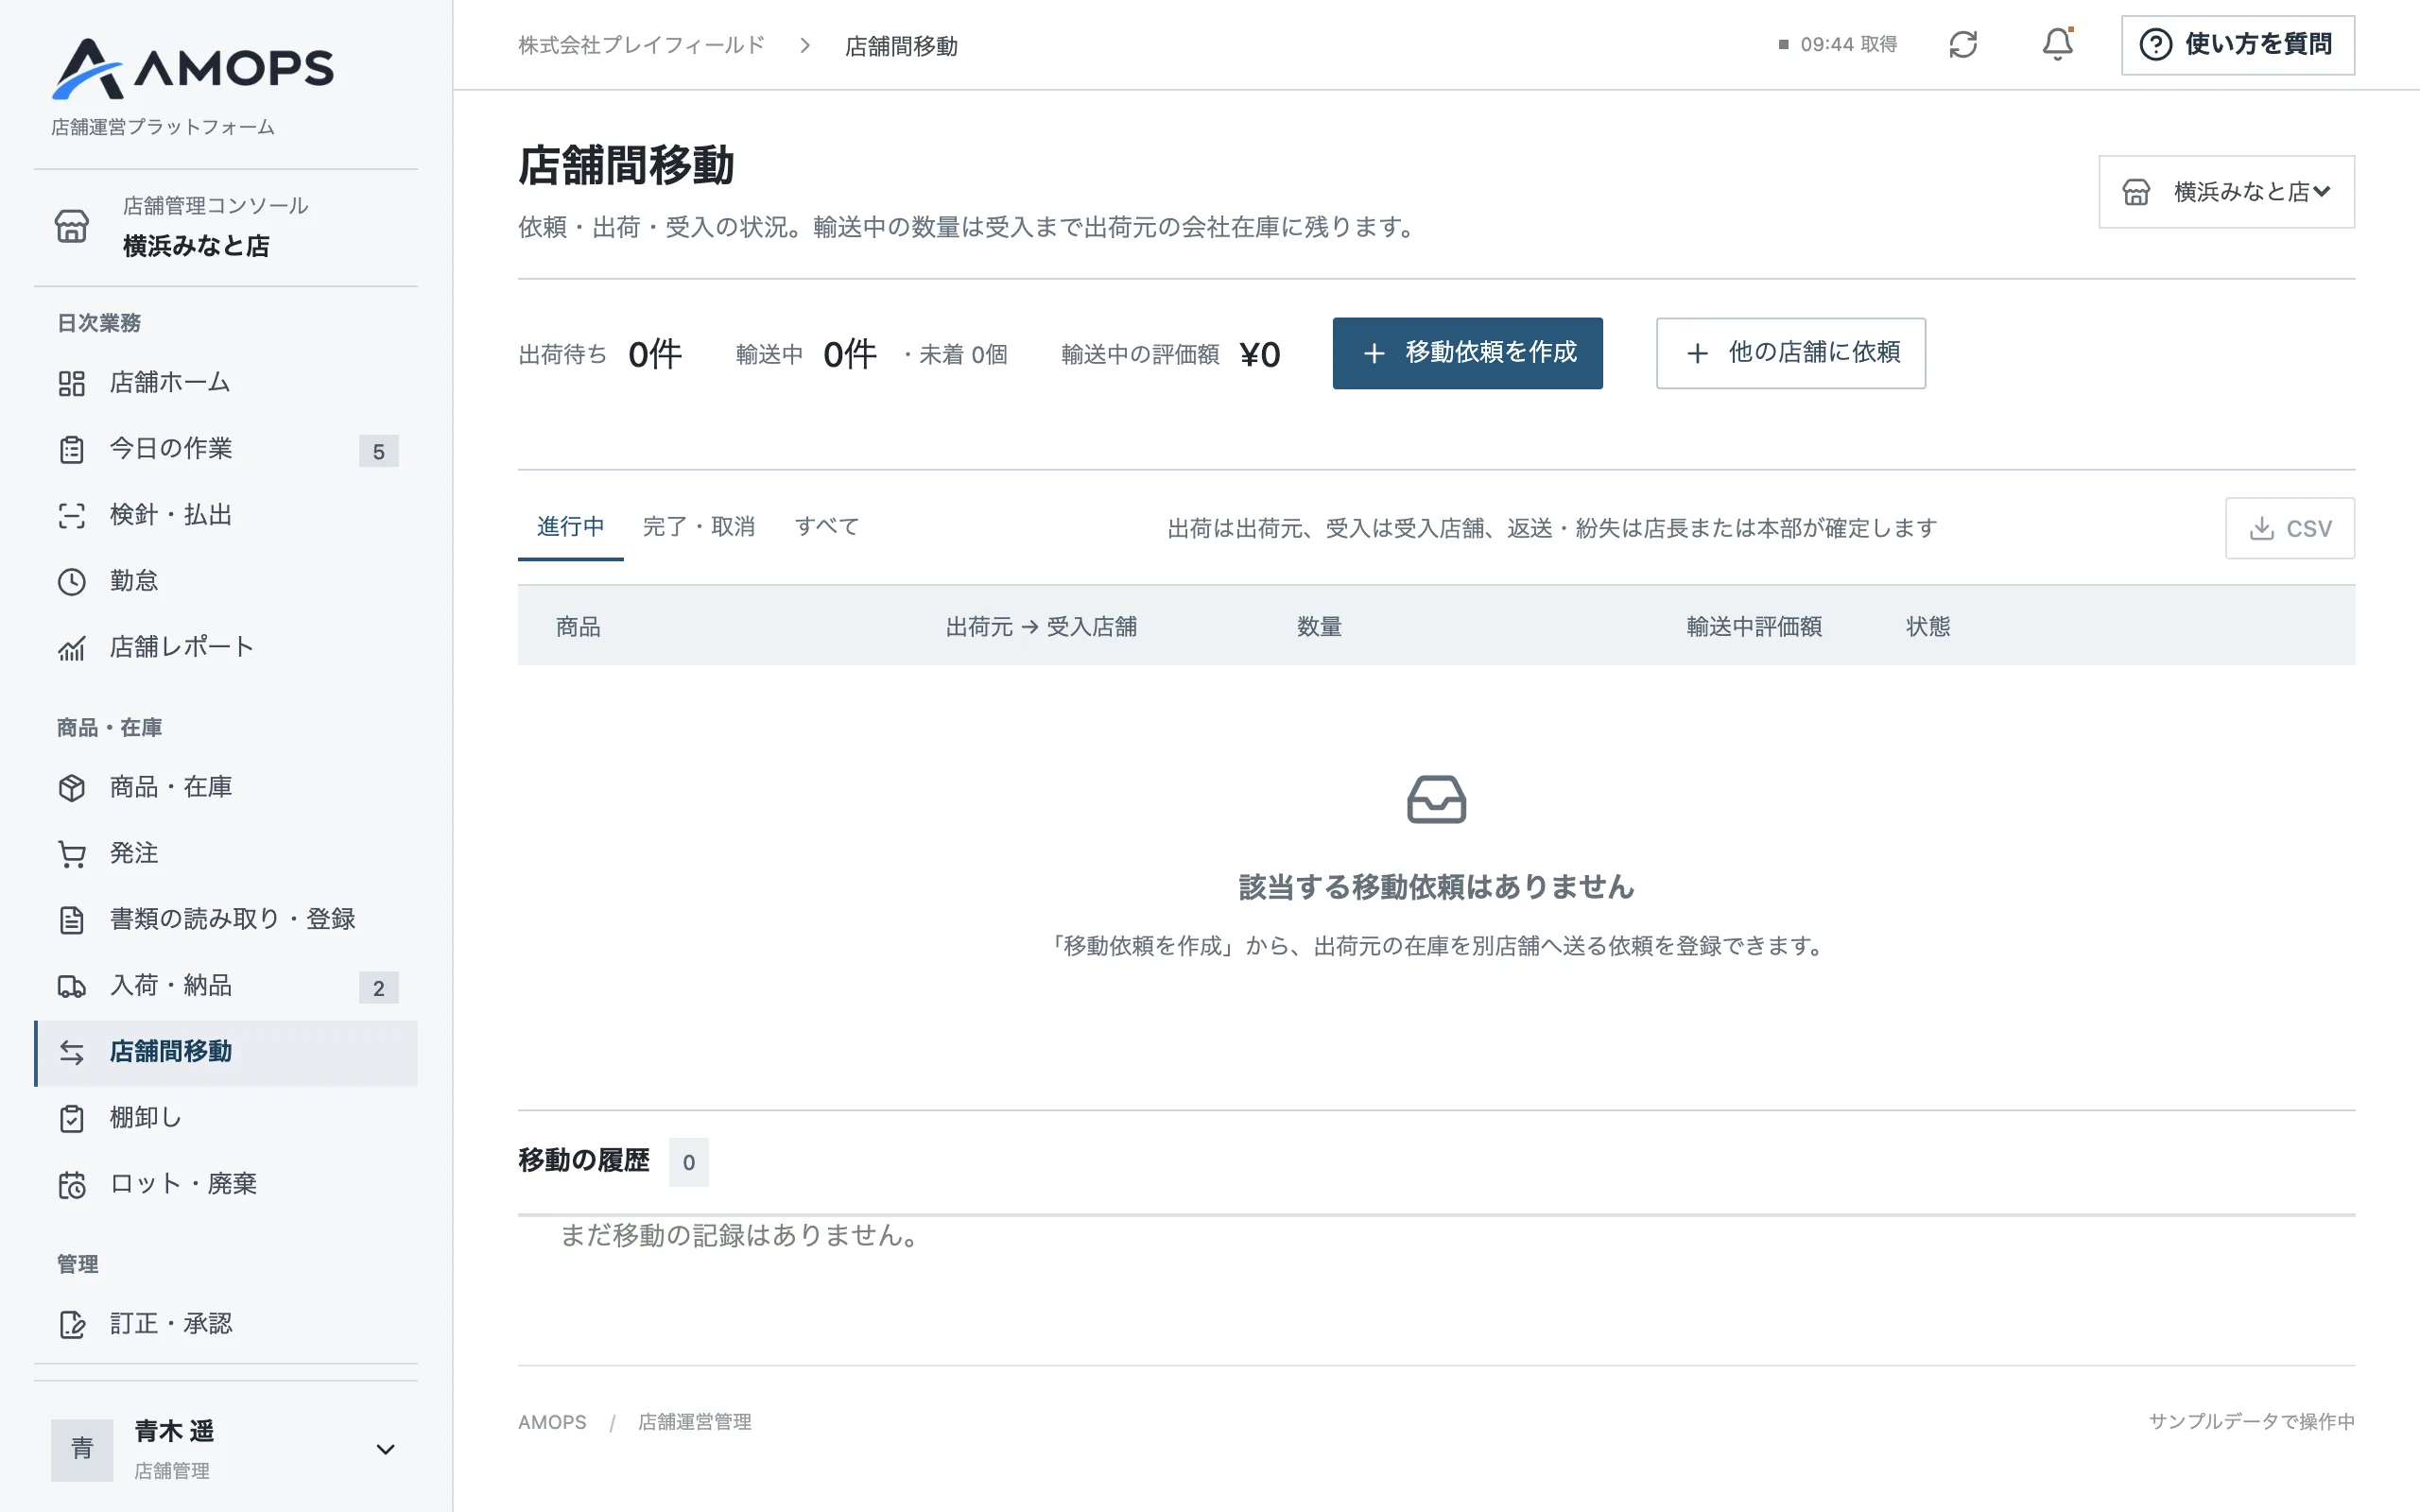Go to 発注 page
Viewport: 2420px width, 1512px height.
[x=226, y=853]
